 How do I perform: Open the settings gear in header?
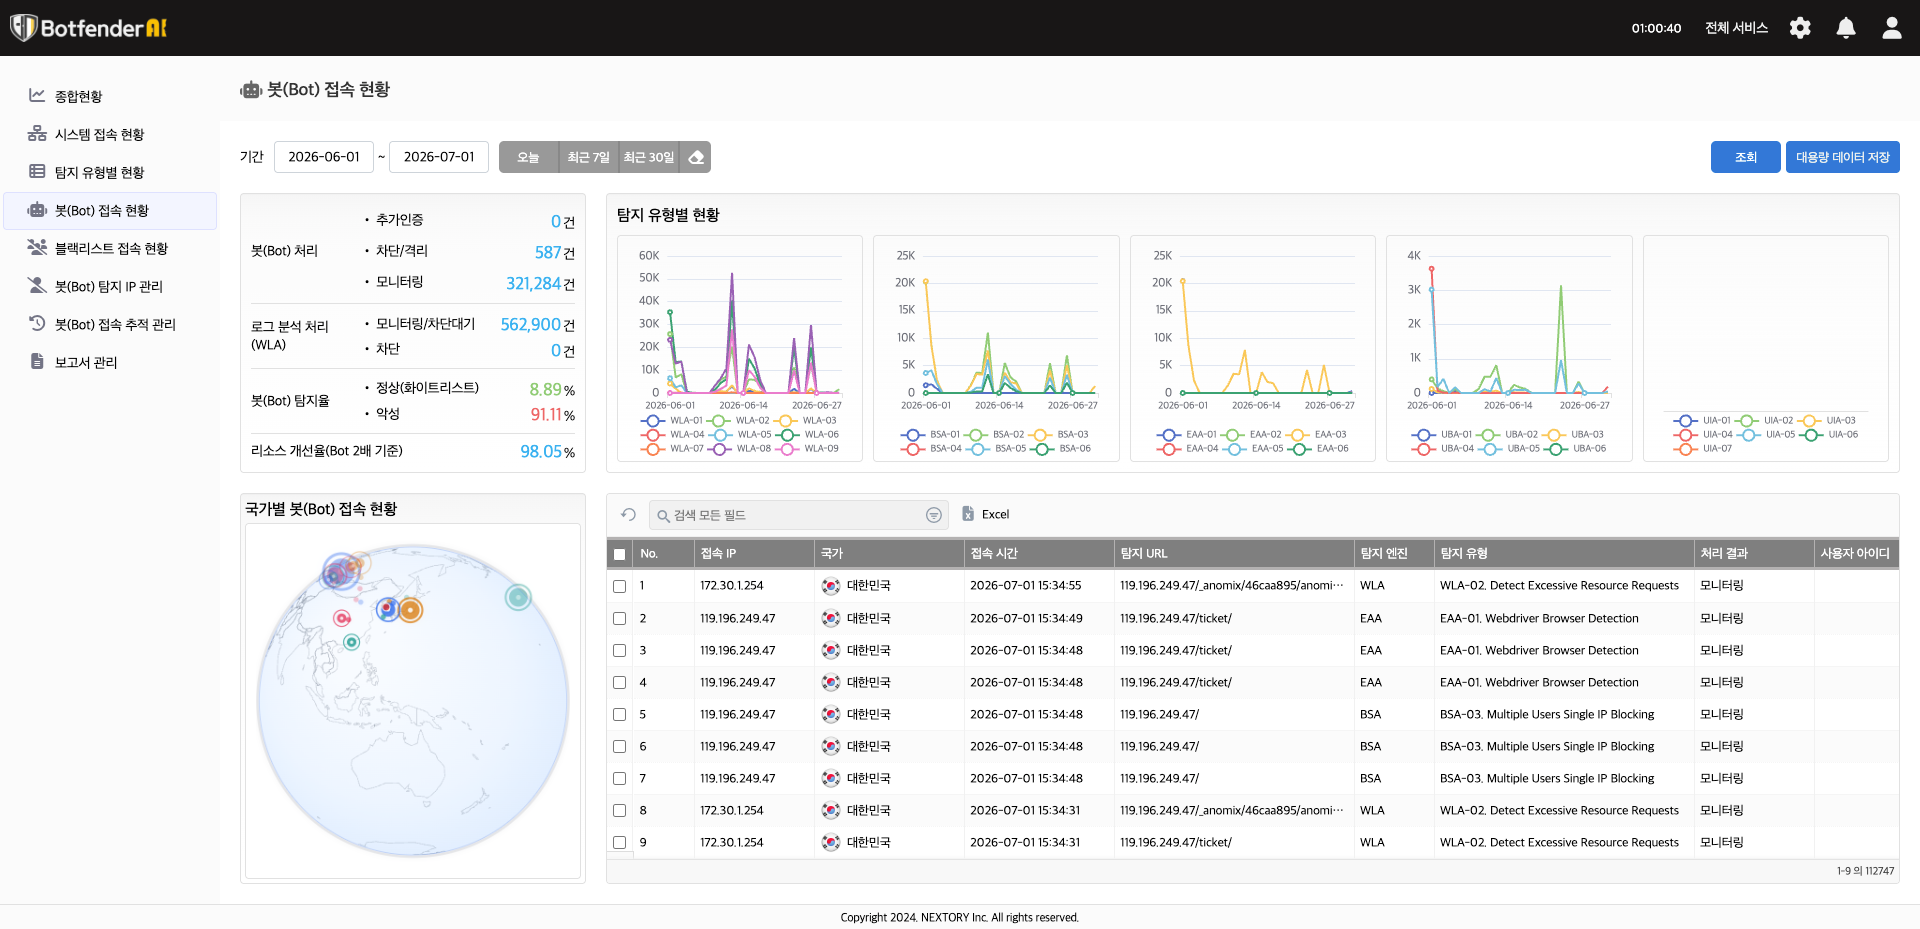coord(1800,28)
